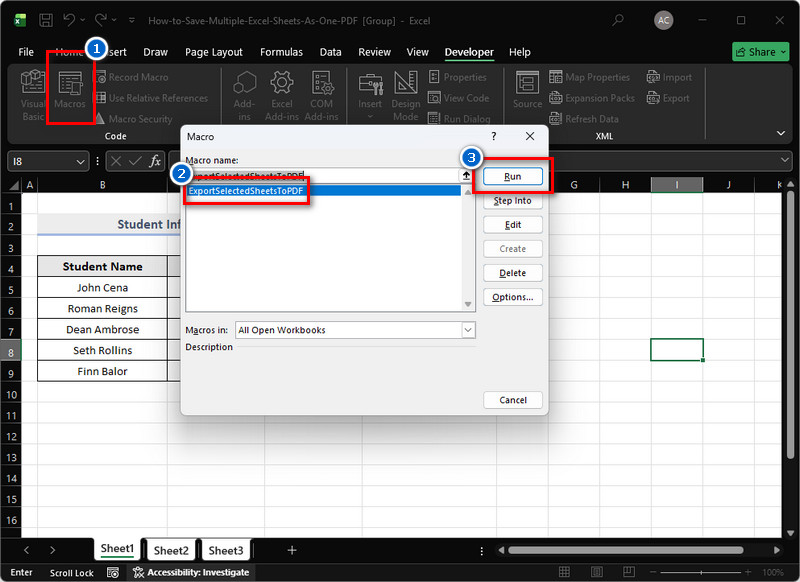Switch to Normal view in status bar
Image resolution: width=800 pixels, height=582 pixels.
click(564, 572)
